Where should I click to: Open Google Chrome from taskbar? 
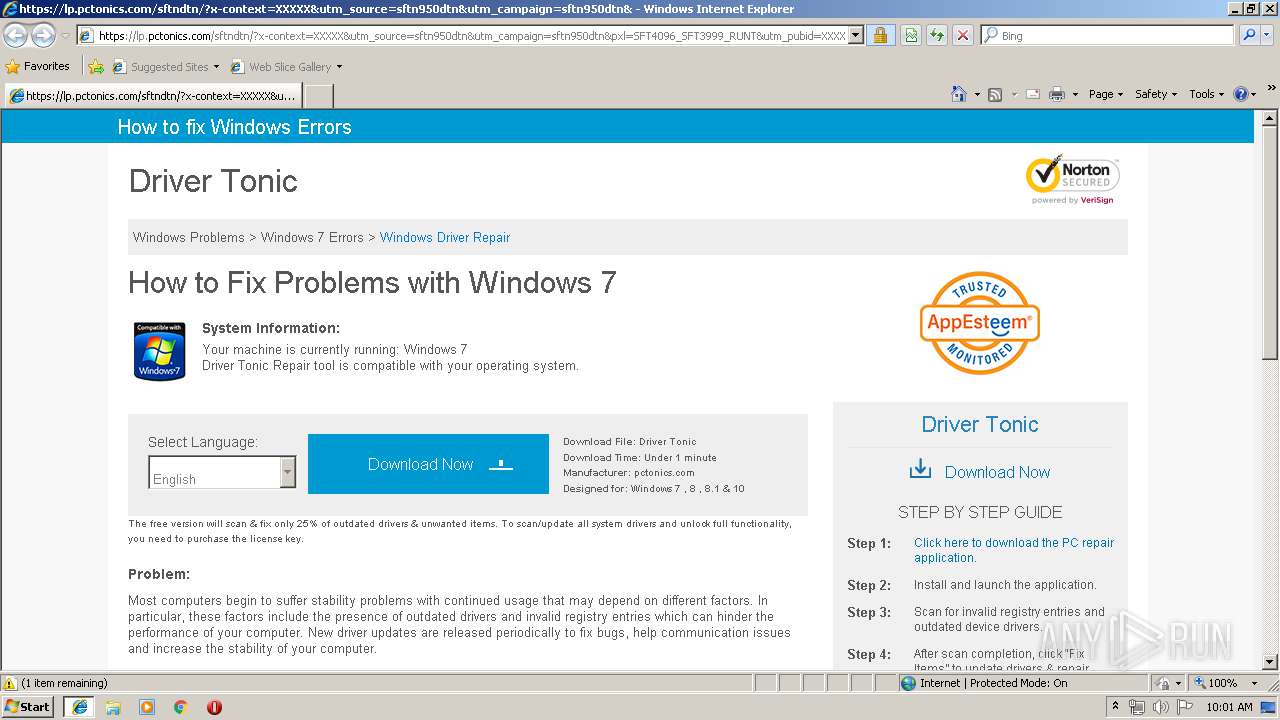coord(181,707)
